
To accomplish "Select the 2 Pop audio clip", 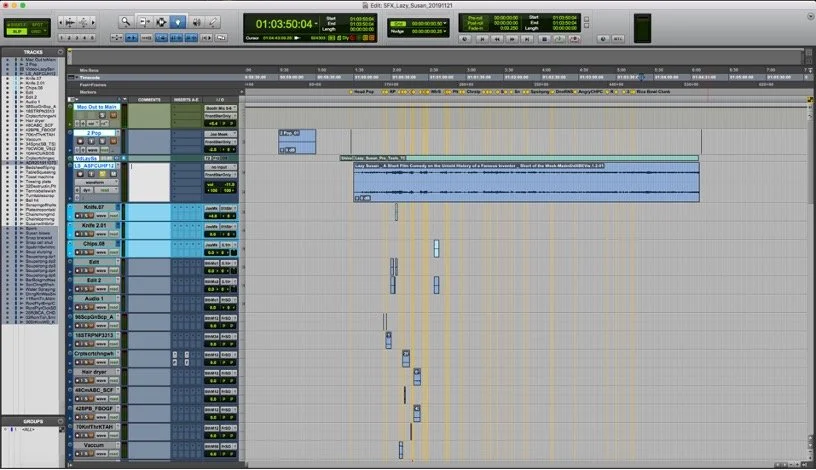I will (x=297, y=142).
